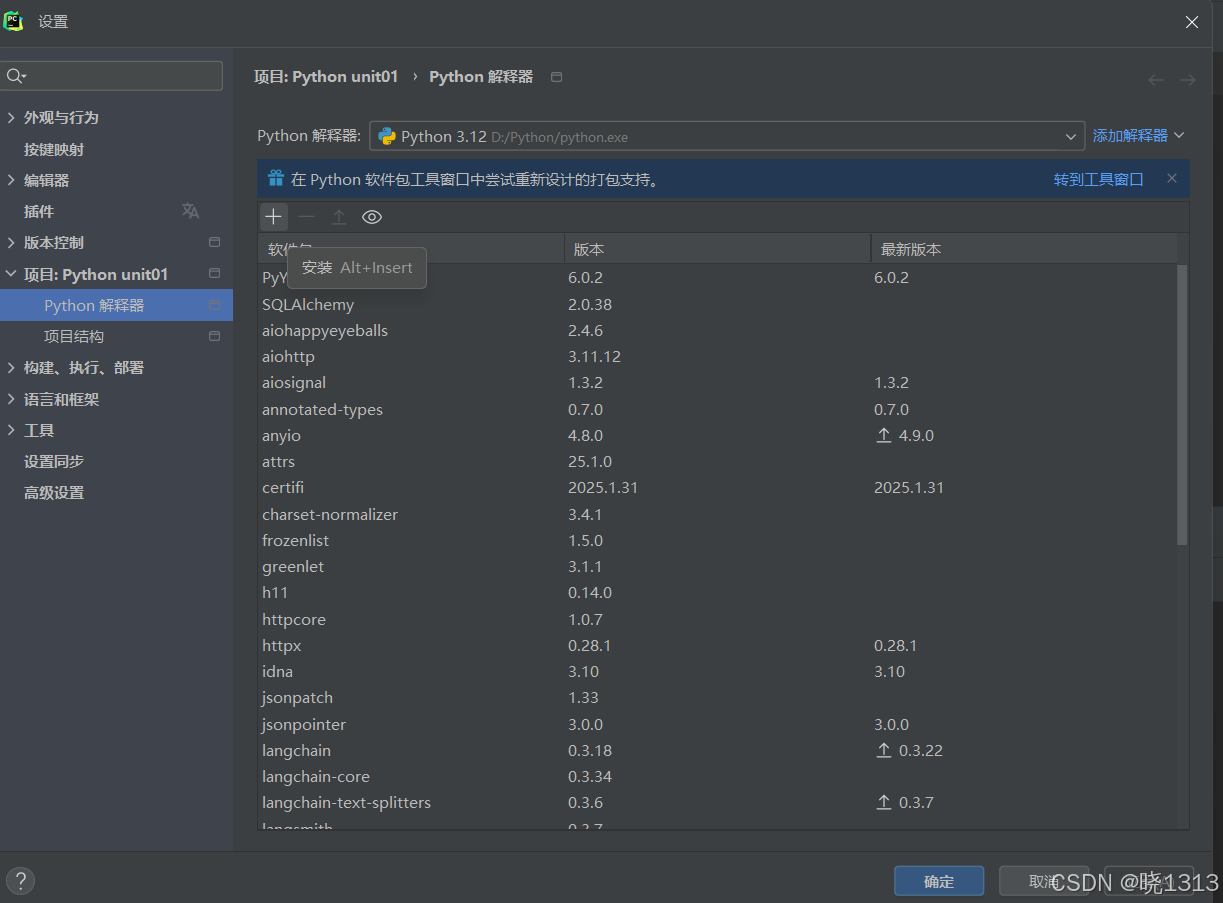This screenshot has height=903, width=1223.
Task: Click the translate icon next to 插件
Action: [x=190, y=211]
